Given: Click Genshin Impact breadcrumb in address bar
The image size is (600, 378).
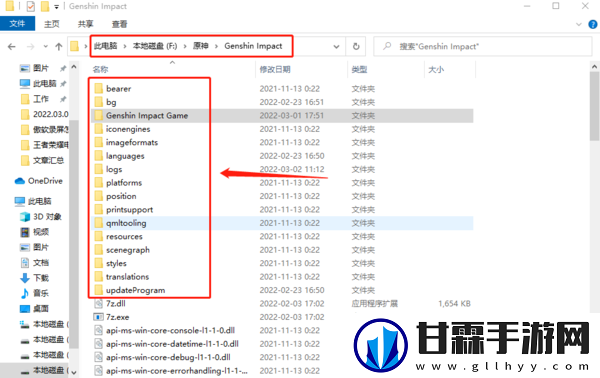Looking at the screenshot, I should pyautogui.click(x=253, y=46).
